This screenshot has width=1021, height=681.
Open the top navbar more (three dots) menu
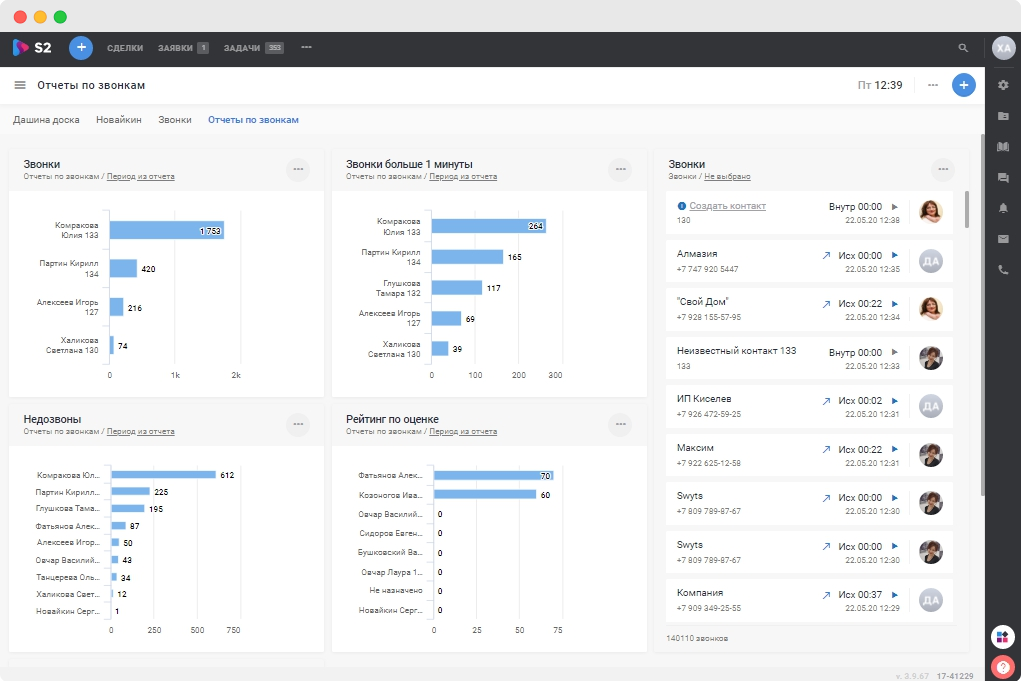tap(306, 48)
